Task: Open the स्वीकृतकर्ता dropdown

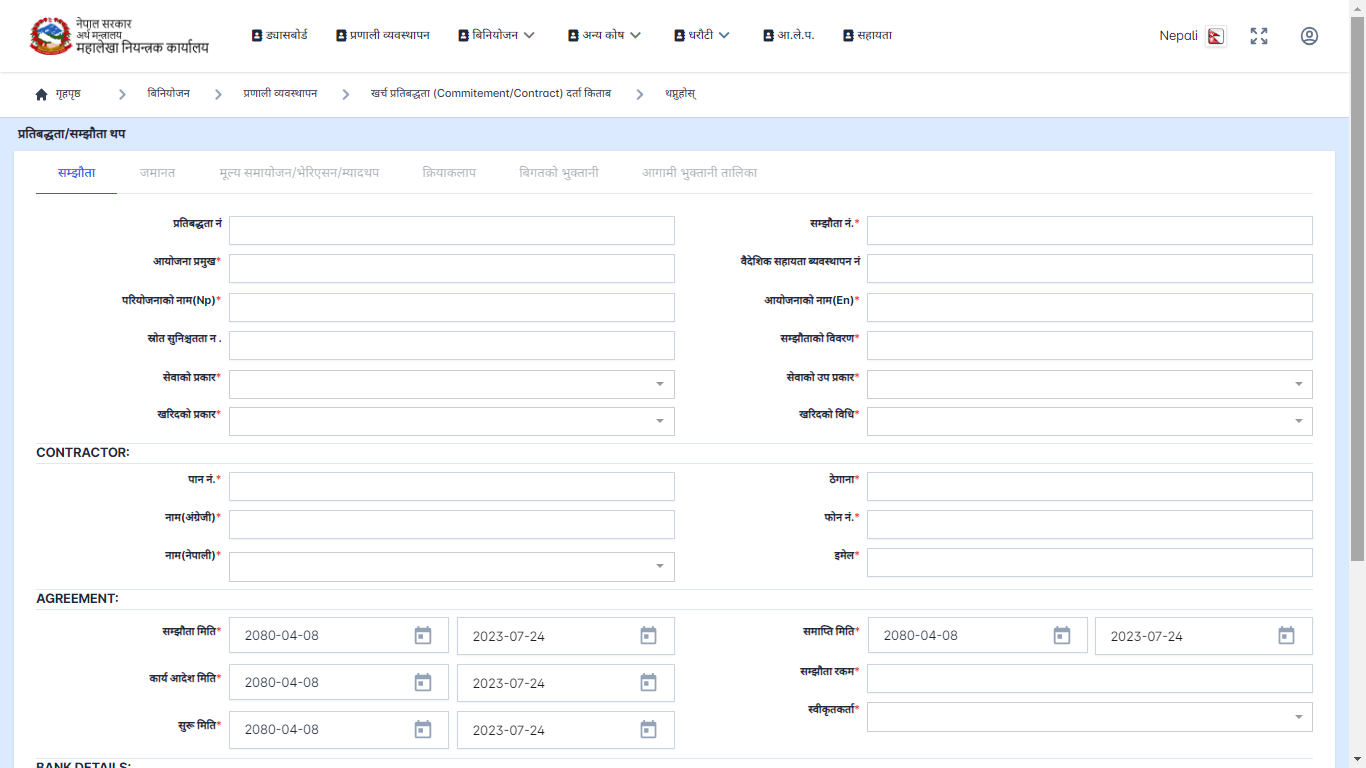Action: pos(1298,717)
